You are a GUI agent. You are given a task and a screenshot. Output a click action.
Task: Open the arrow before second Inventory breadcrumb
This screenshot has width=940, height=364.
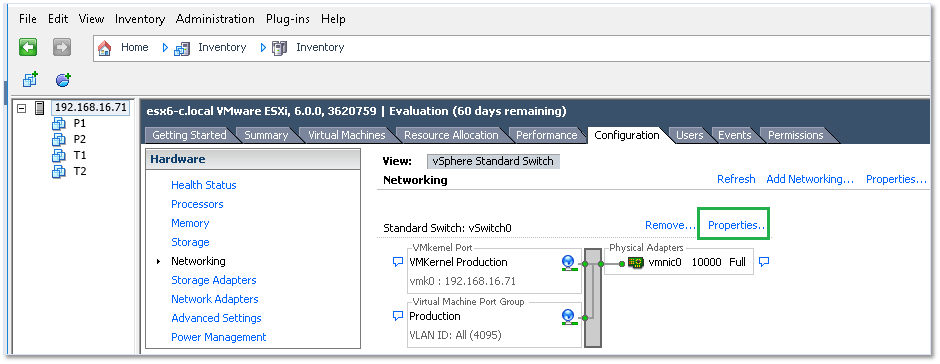263,48
